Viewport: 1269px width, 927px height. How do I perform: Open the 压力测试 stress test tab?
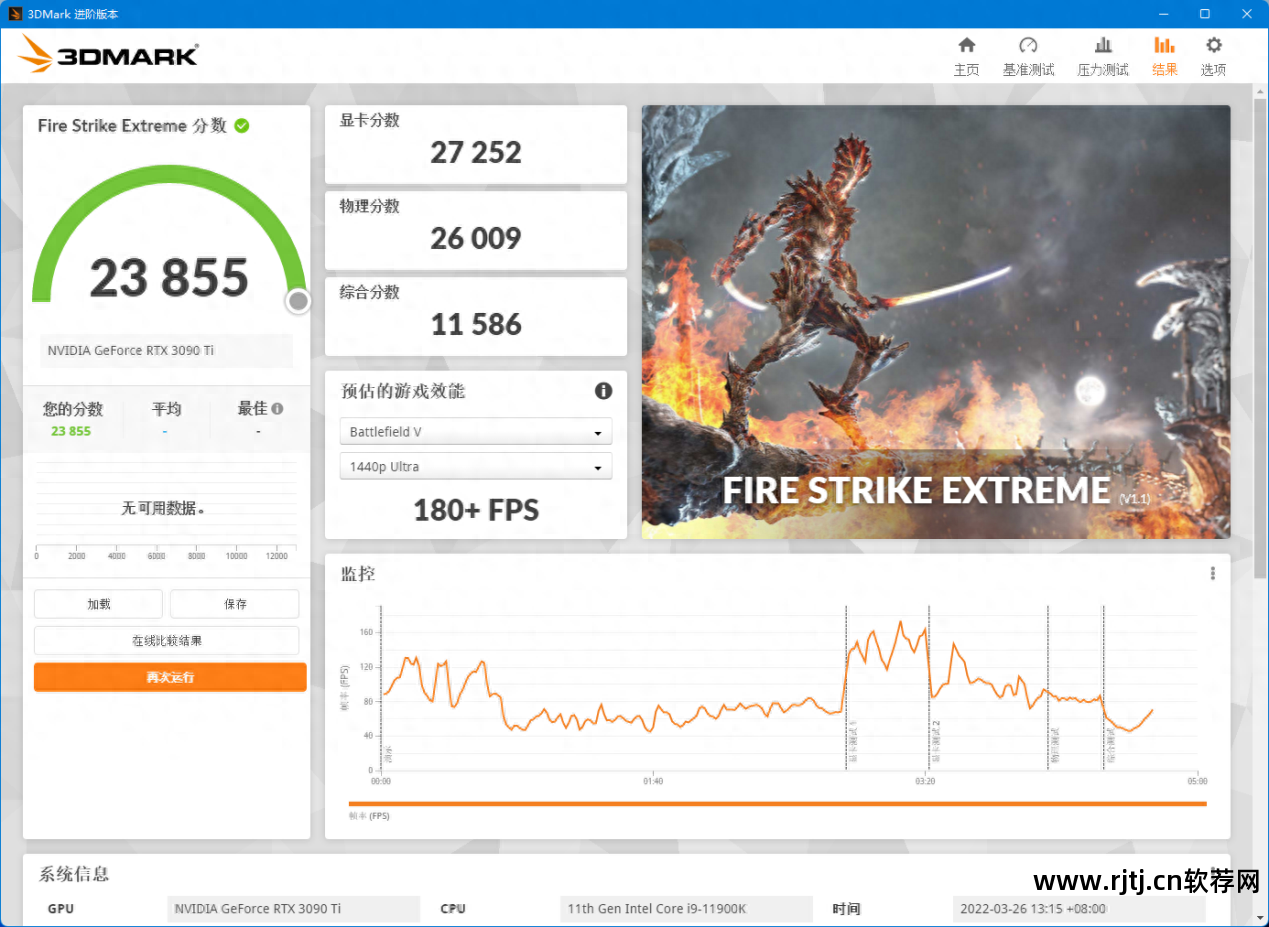click(x=1102, y=57)
